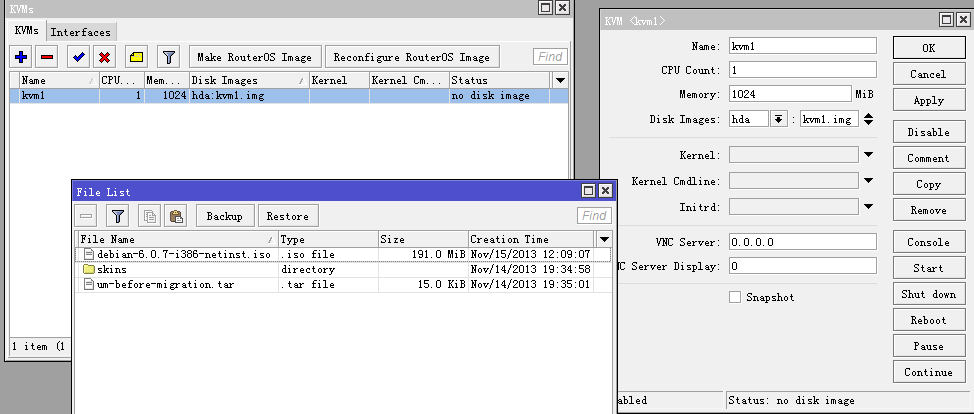Click the Continue button
This screenshot has height=414, width=974.
click(929, 372)
